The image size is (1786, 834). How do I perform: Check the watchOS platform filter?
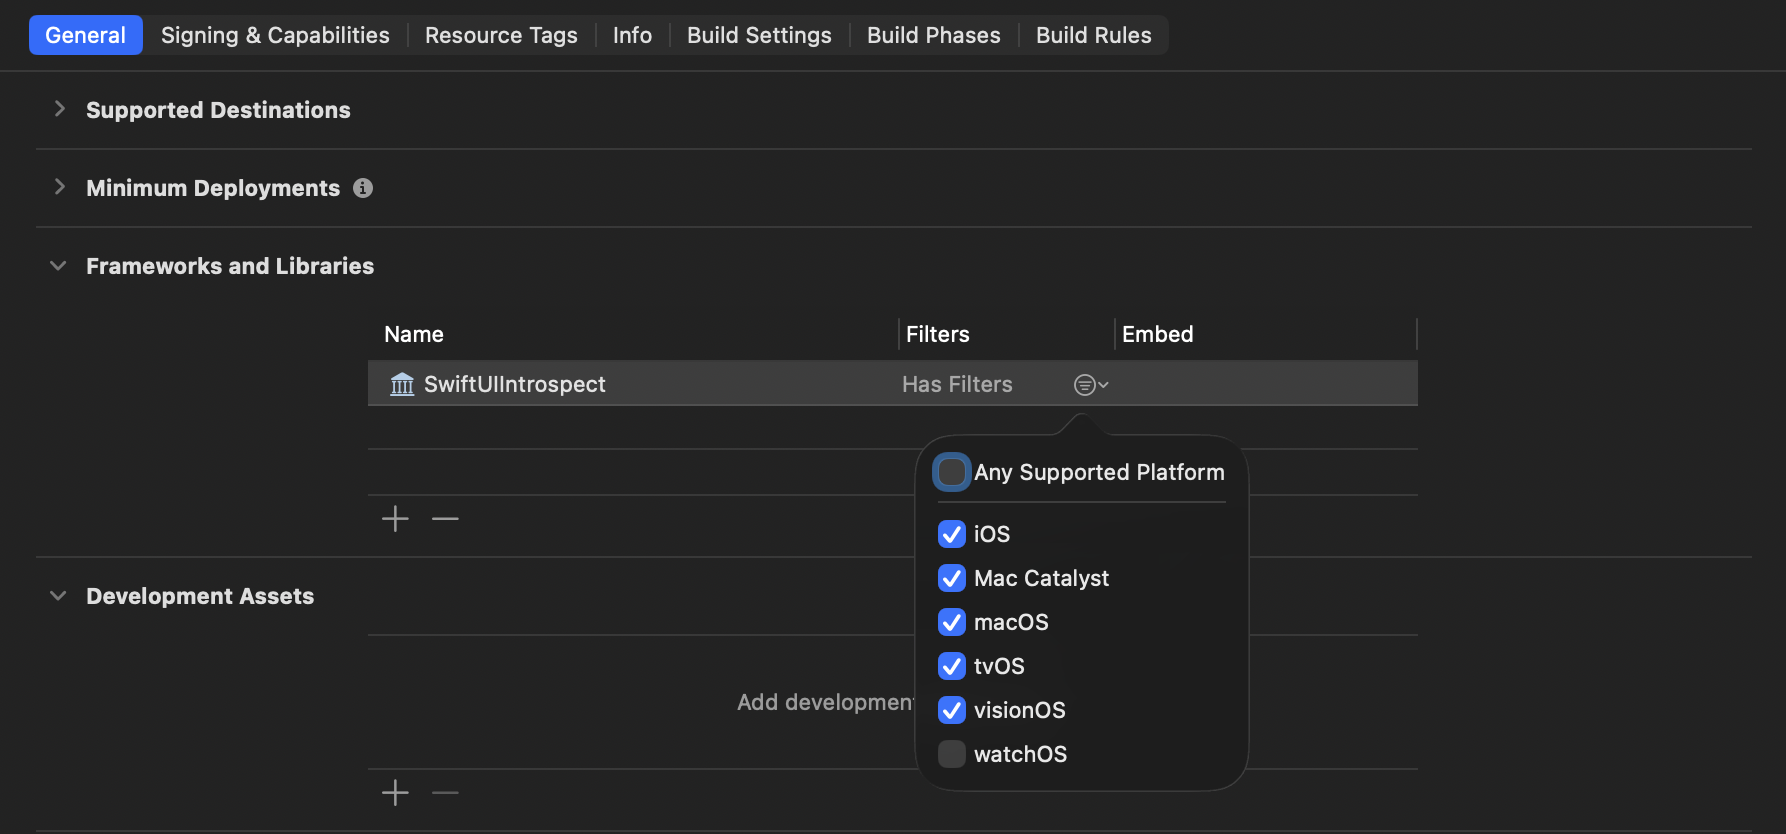click(952, 754)
